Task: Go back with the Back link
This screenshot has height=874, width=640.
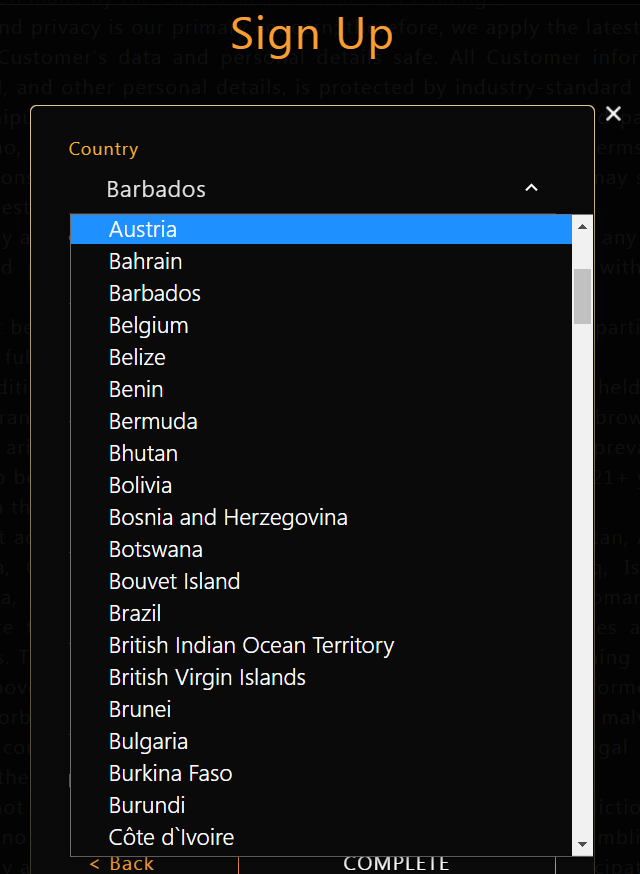Action: (122, 864)
